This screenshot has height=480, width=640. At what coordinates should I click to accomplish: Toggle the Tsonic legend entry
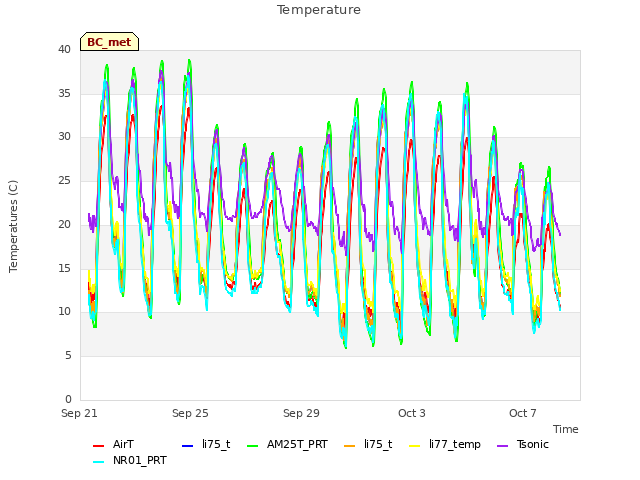click(523, 444)
